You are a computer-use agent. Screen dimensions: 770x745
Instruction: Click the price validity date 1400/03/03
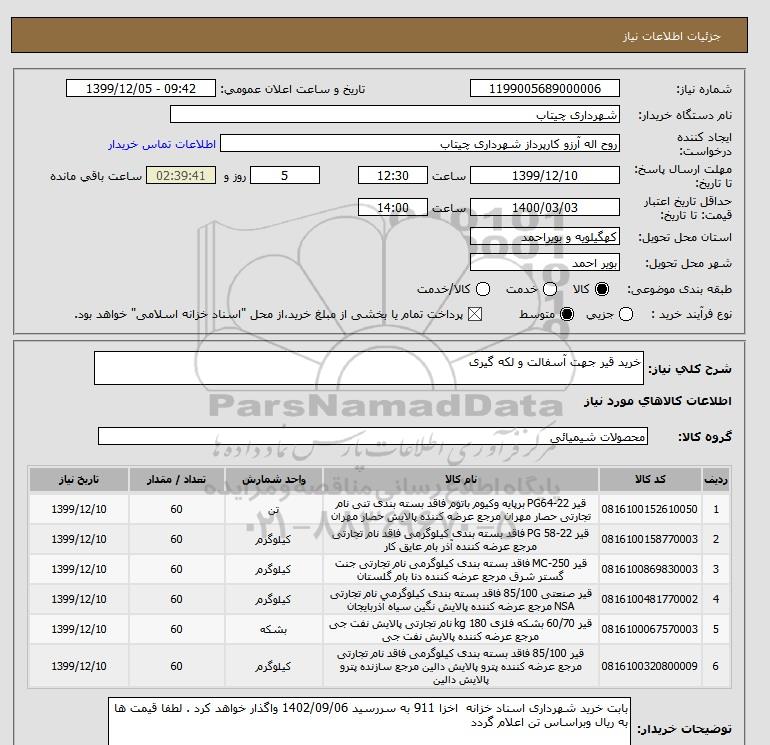(x=545, y=207)
